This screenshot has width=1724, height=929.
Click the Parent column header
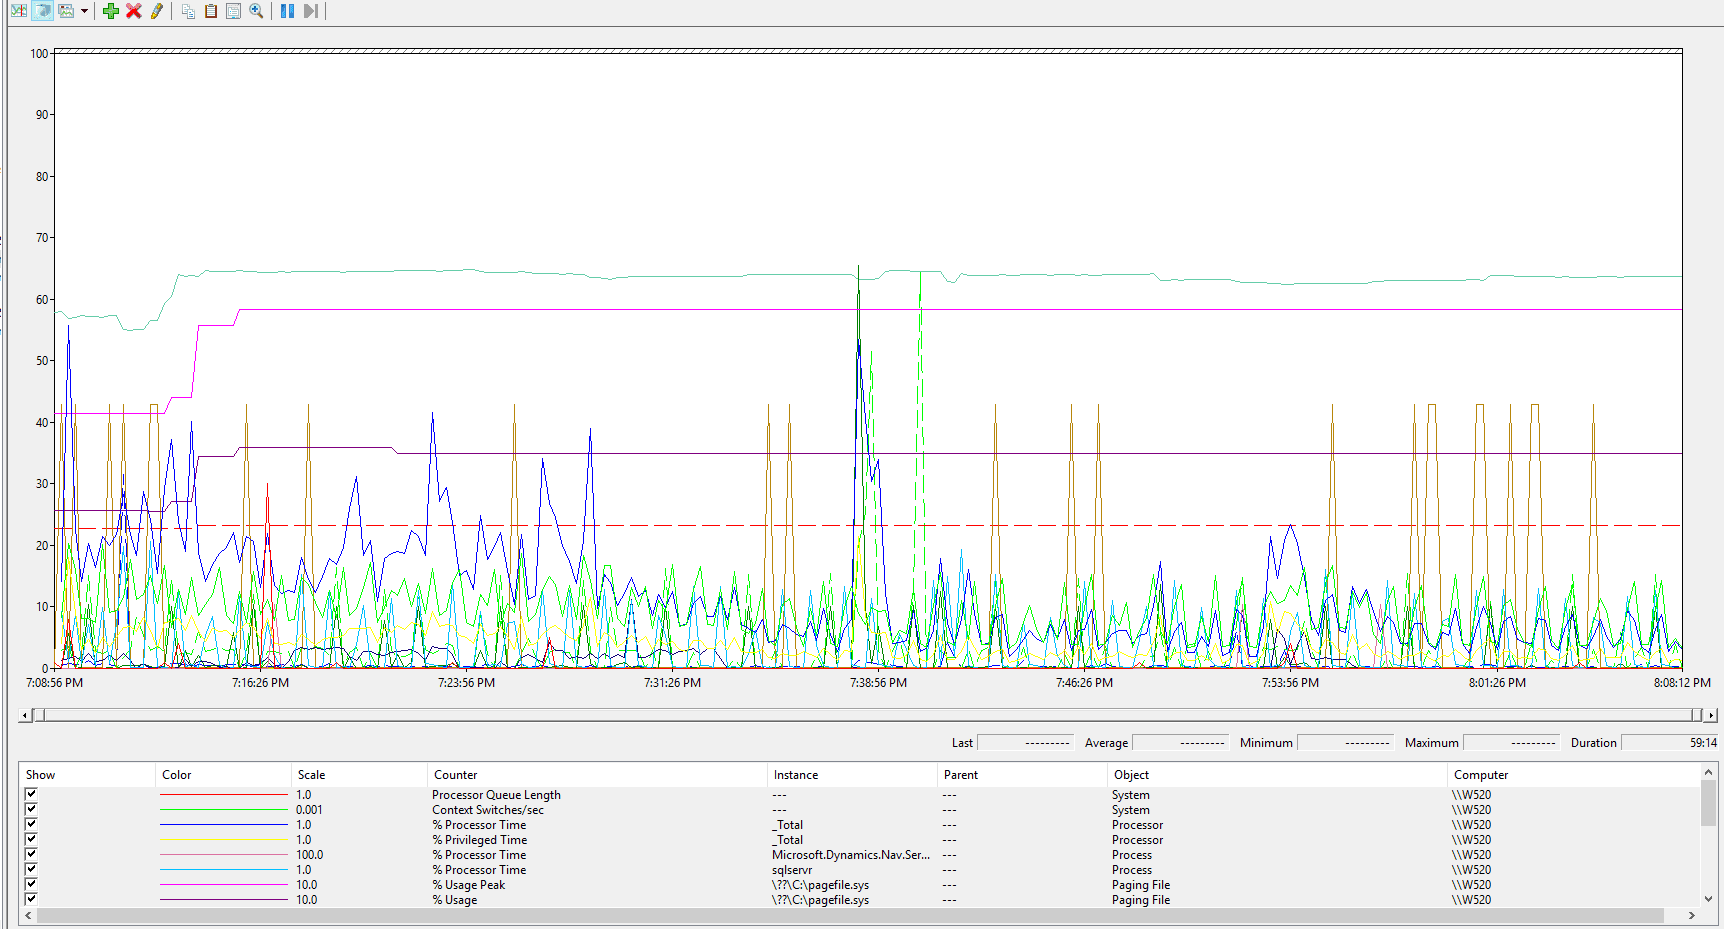coord(1022,775)
